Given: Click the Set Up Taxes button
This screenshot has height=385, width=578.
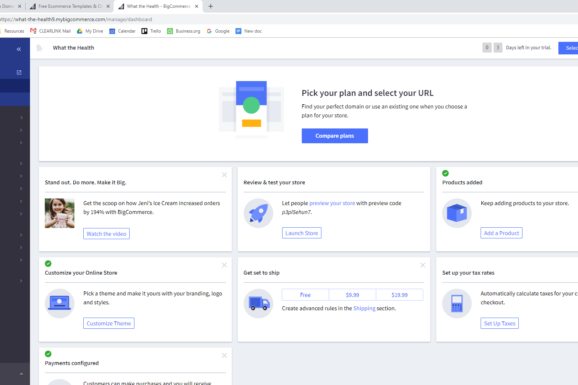Looking at the screenshot, I should pos(499,323).
